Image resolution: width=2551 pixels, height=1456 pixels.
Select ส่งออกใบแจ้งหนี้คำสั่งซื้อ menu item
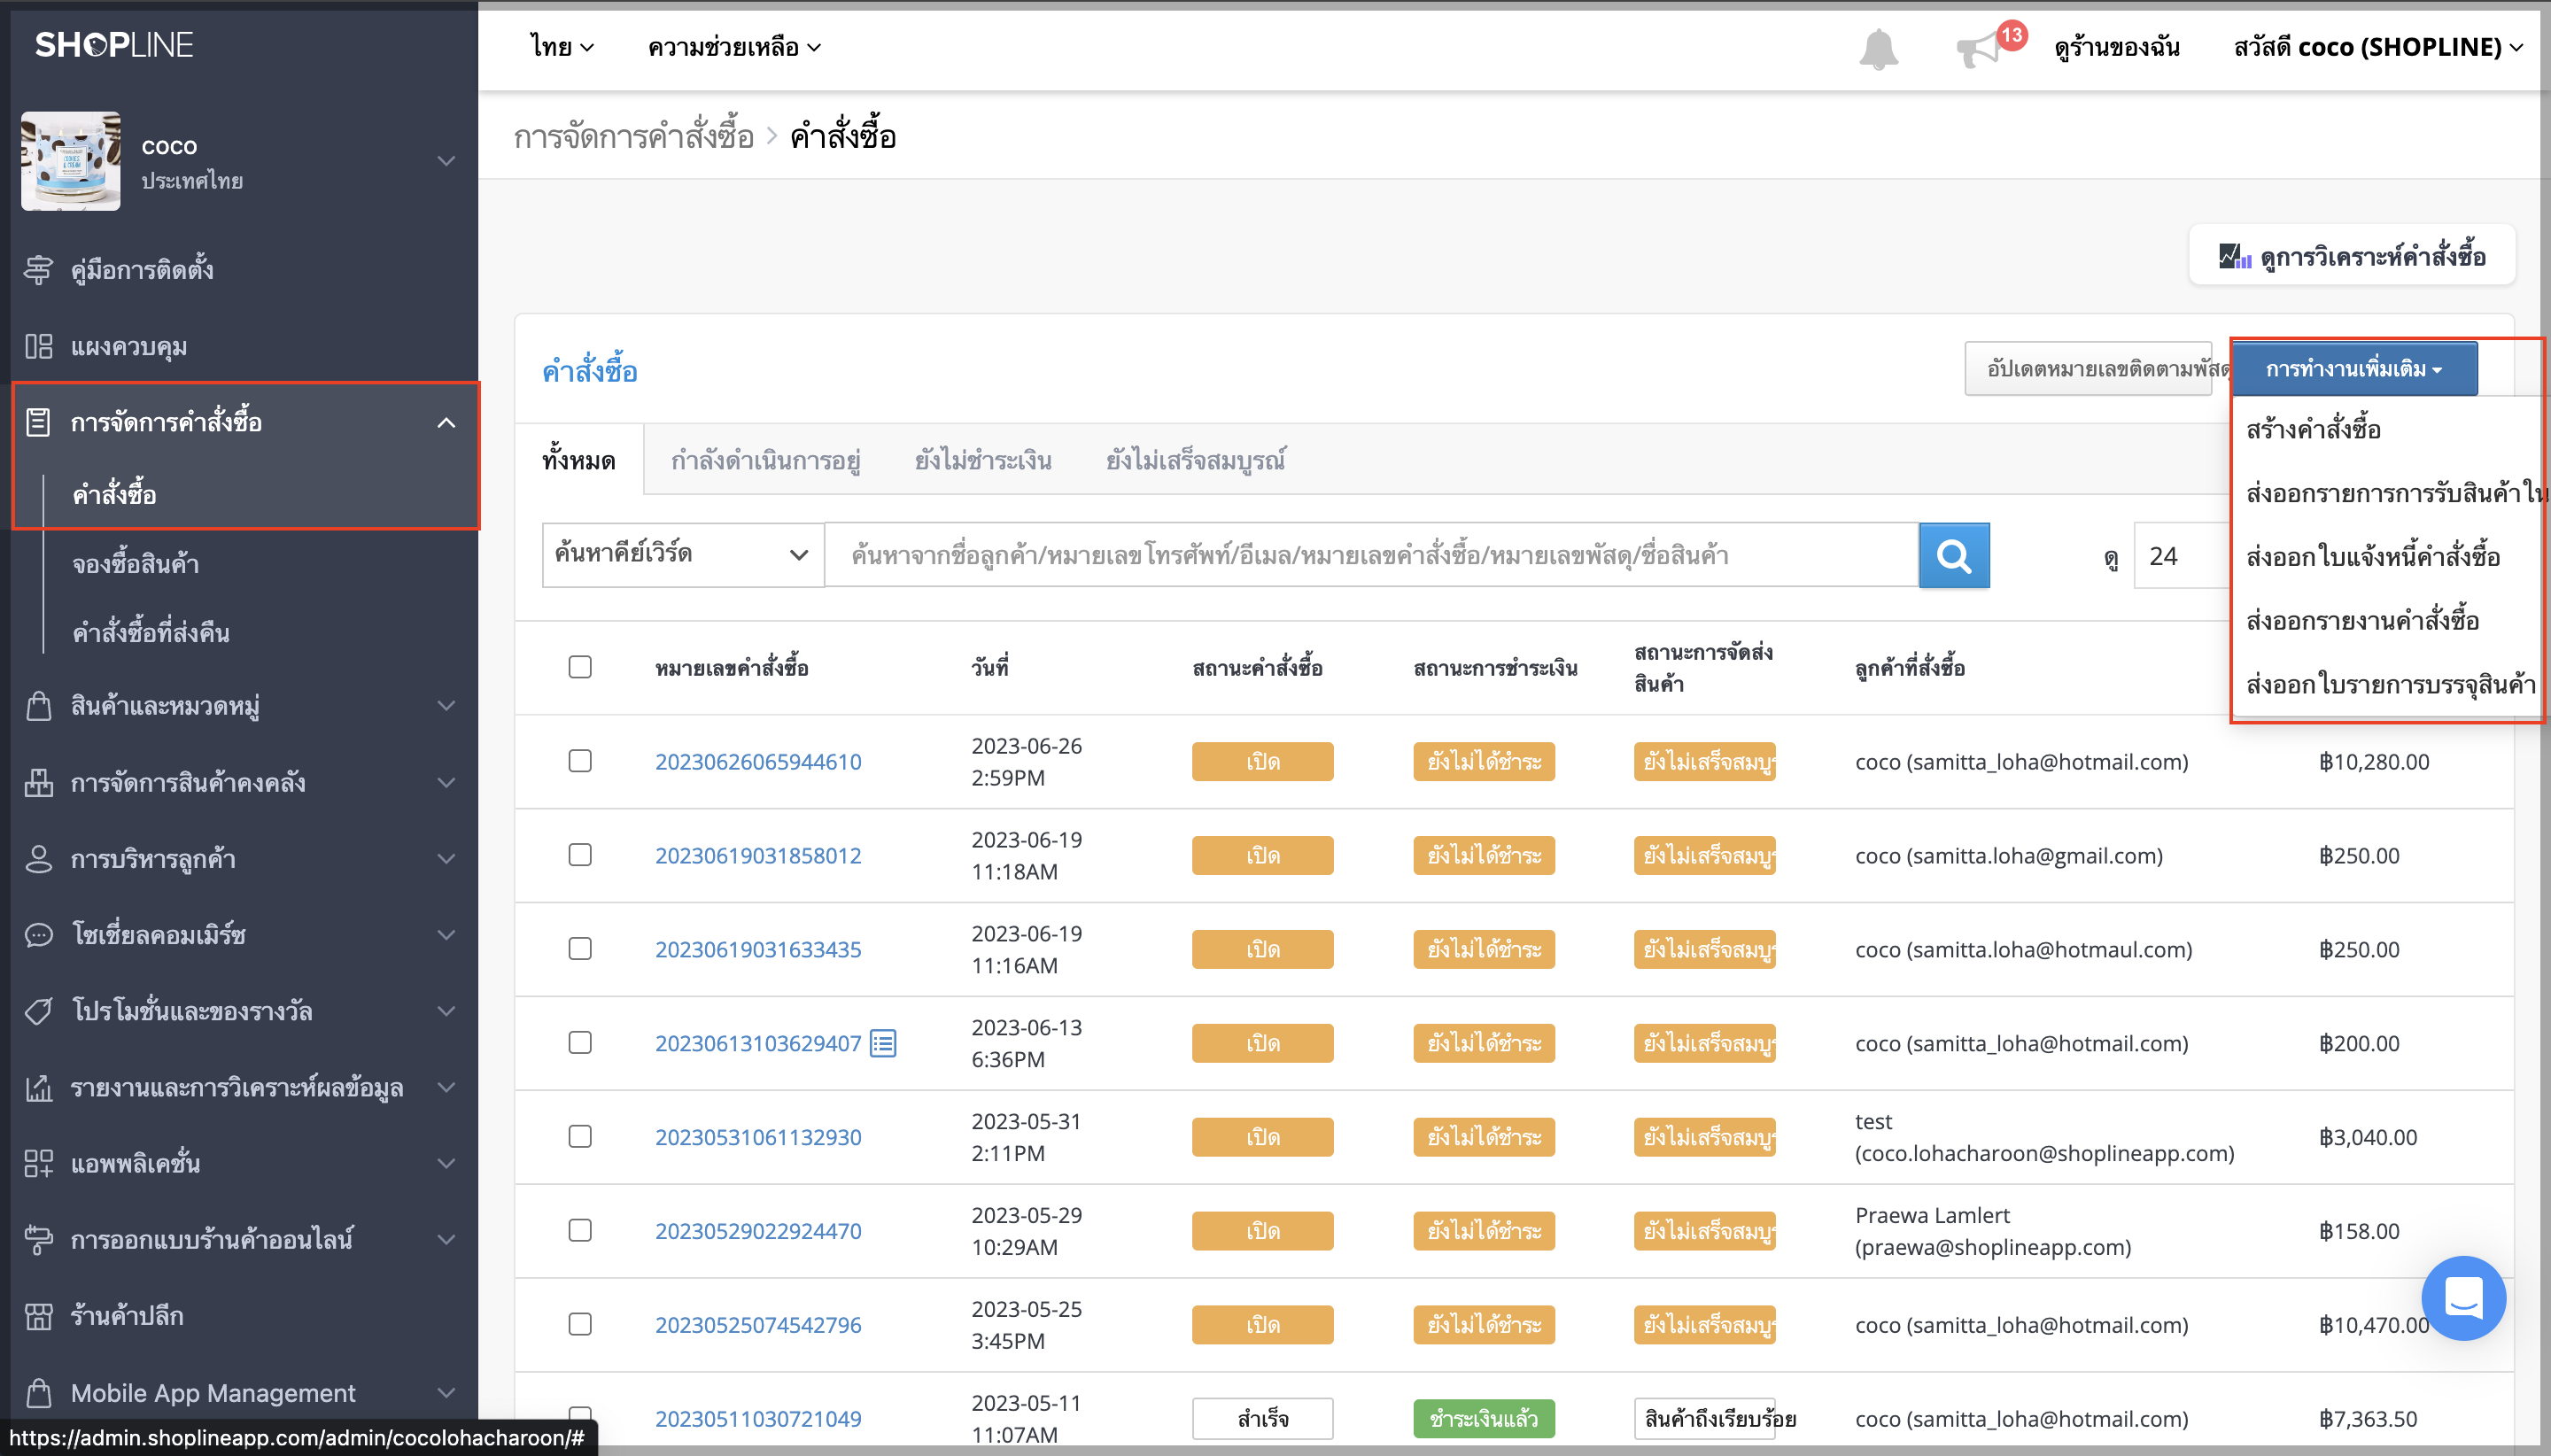pos(2372,557)
